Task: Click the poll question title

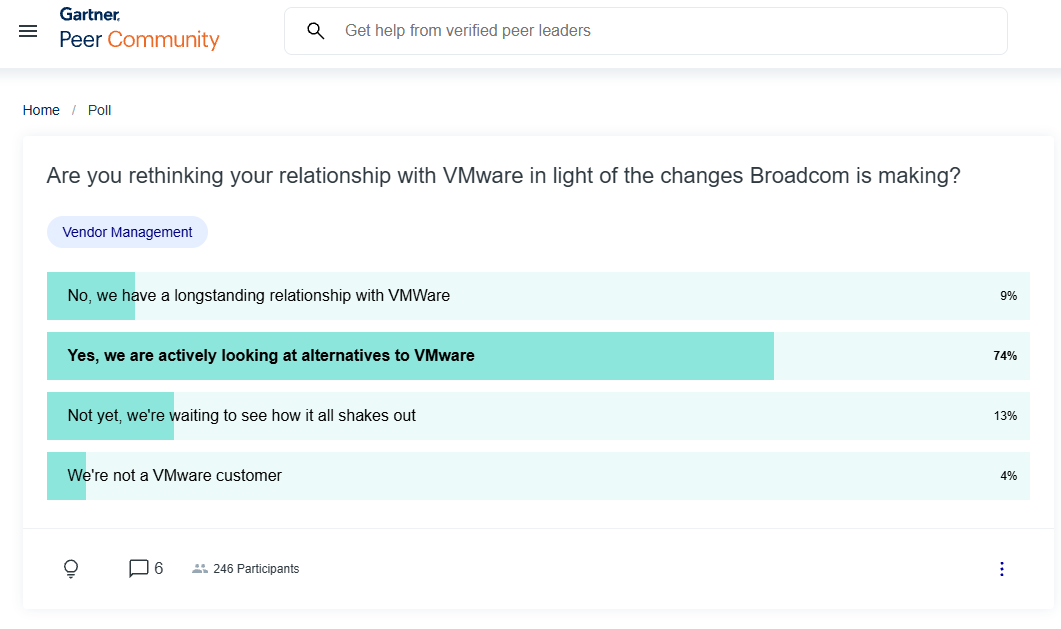Action: pos(503,176)
